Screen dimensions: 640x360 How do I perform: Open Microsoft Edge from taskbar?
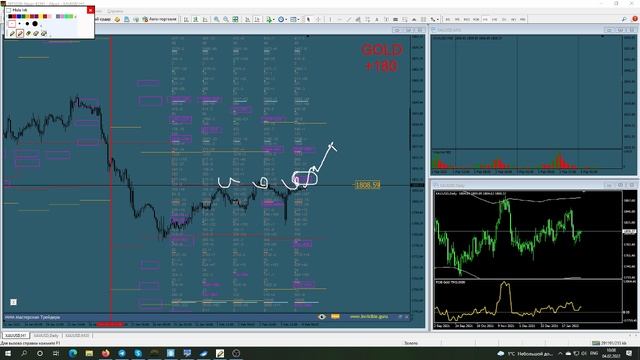pos(73,353)
